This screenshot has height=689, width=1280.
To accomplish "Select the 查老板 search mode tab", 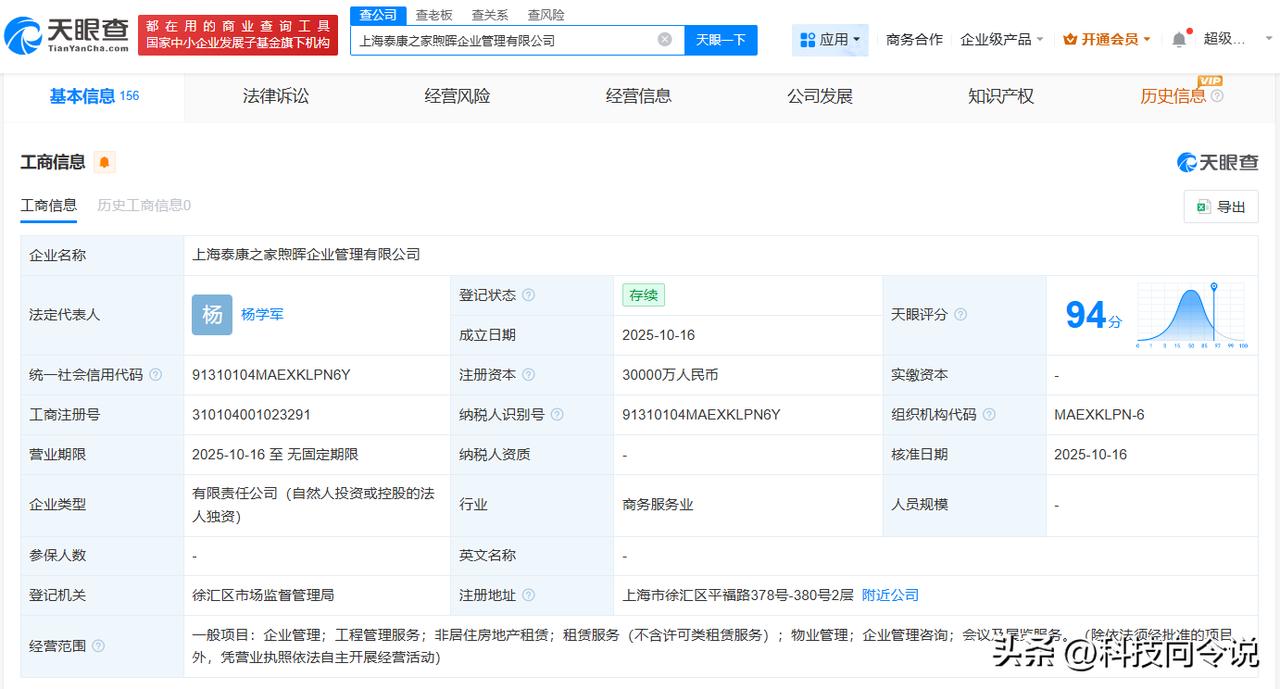I will click(434, 15).
